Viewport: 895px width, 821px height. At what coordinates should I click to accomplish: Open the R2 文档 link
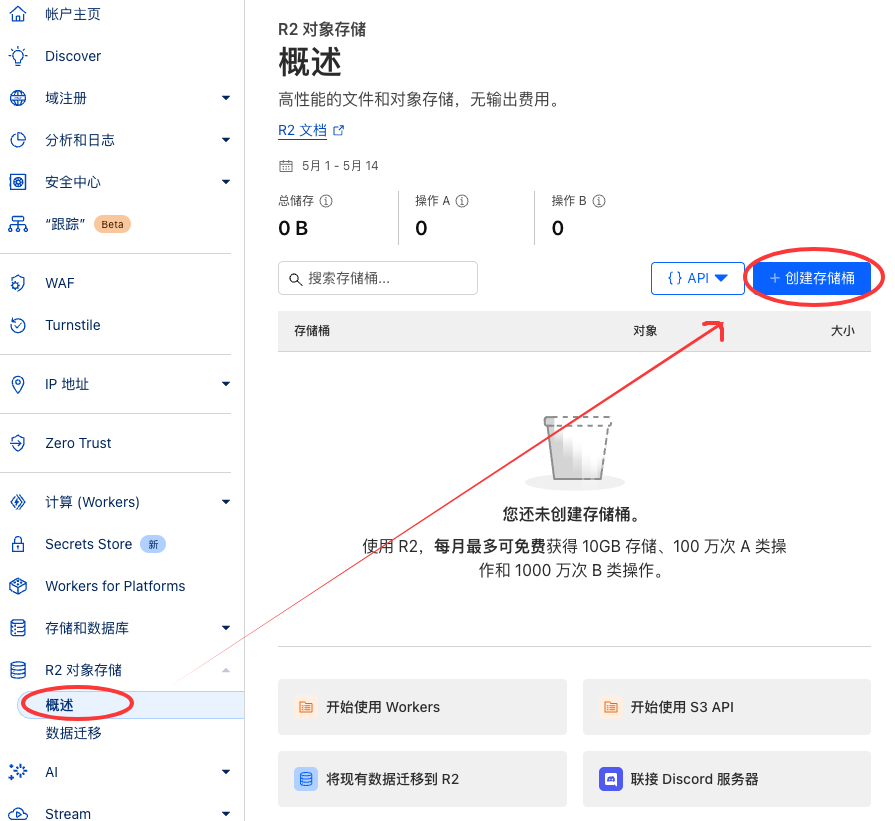(303, 130)
